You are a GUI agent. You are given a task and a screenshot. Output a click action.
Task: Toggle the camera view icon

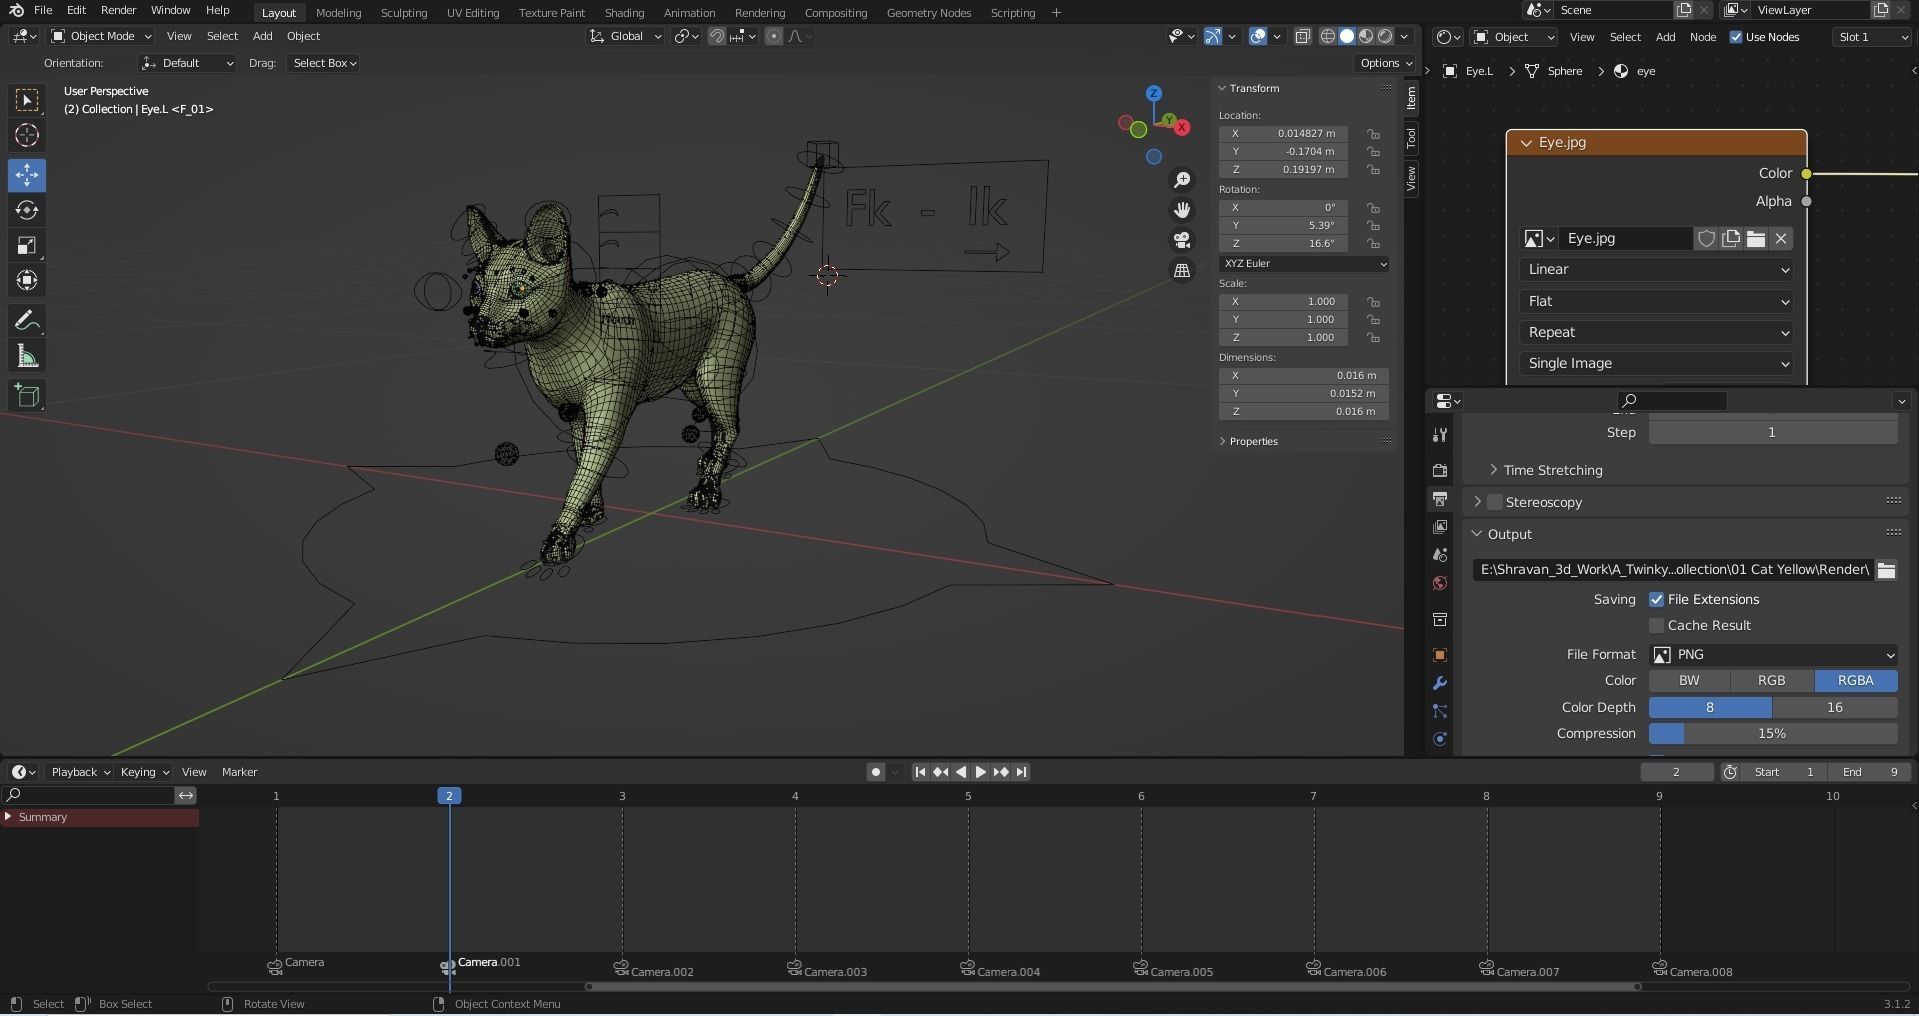[1182, 240]
